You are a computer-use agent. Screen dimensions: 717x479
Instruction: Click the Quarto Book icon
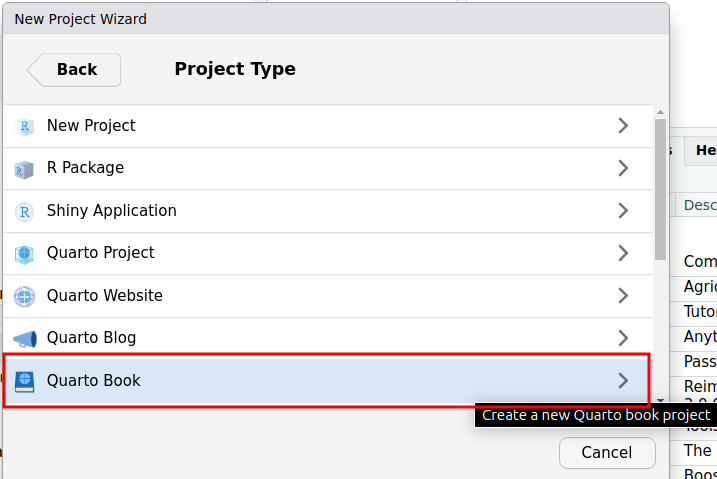point(25,381)
